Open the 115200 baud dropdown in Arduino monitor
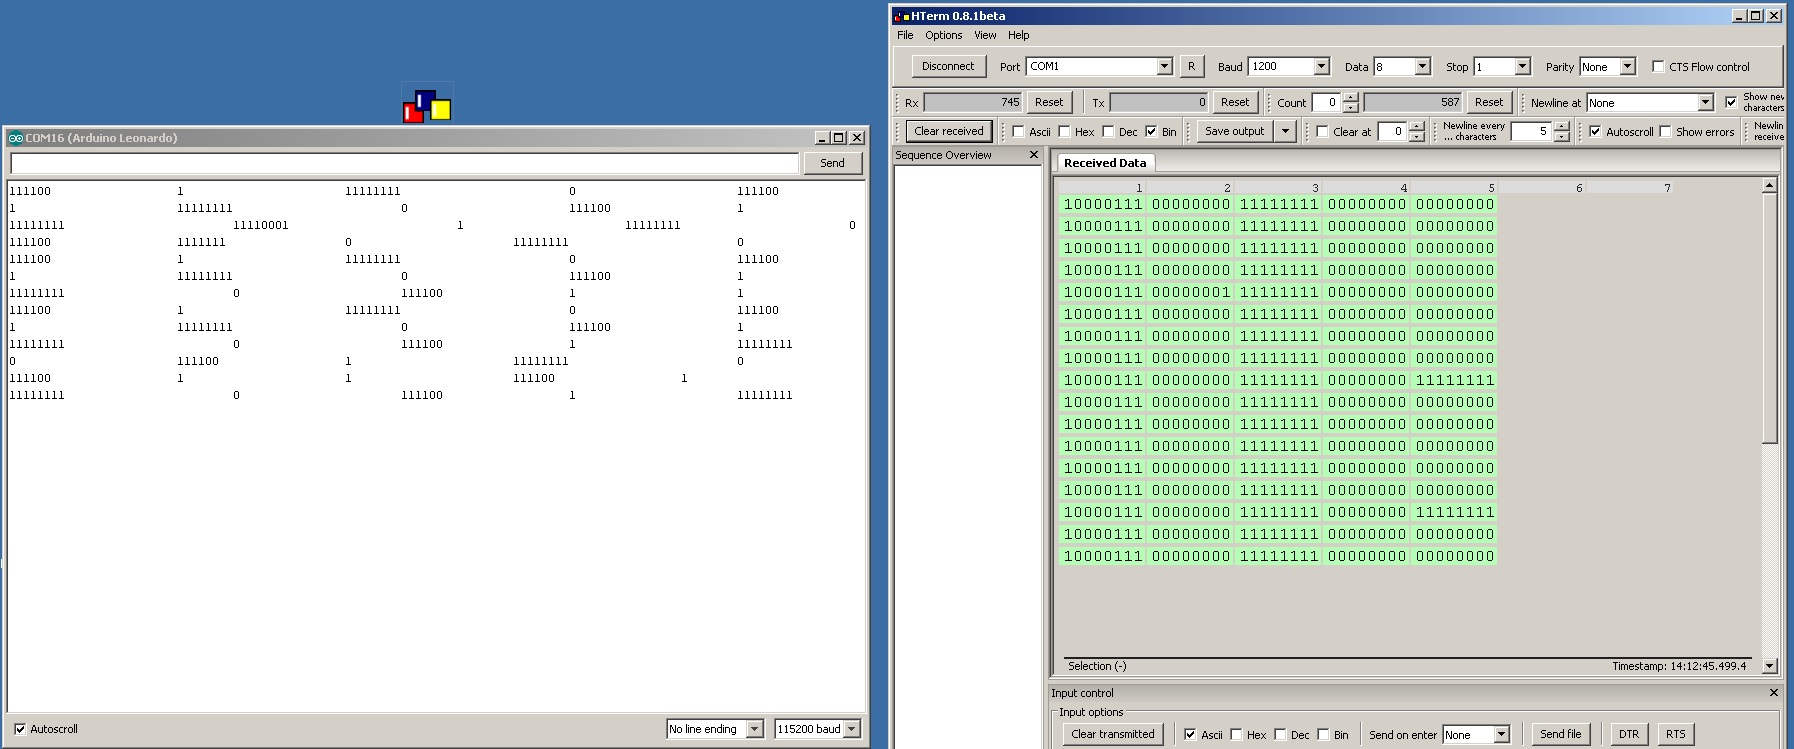The image size is (1794, 749). [x=852, y=729]
